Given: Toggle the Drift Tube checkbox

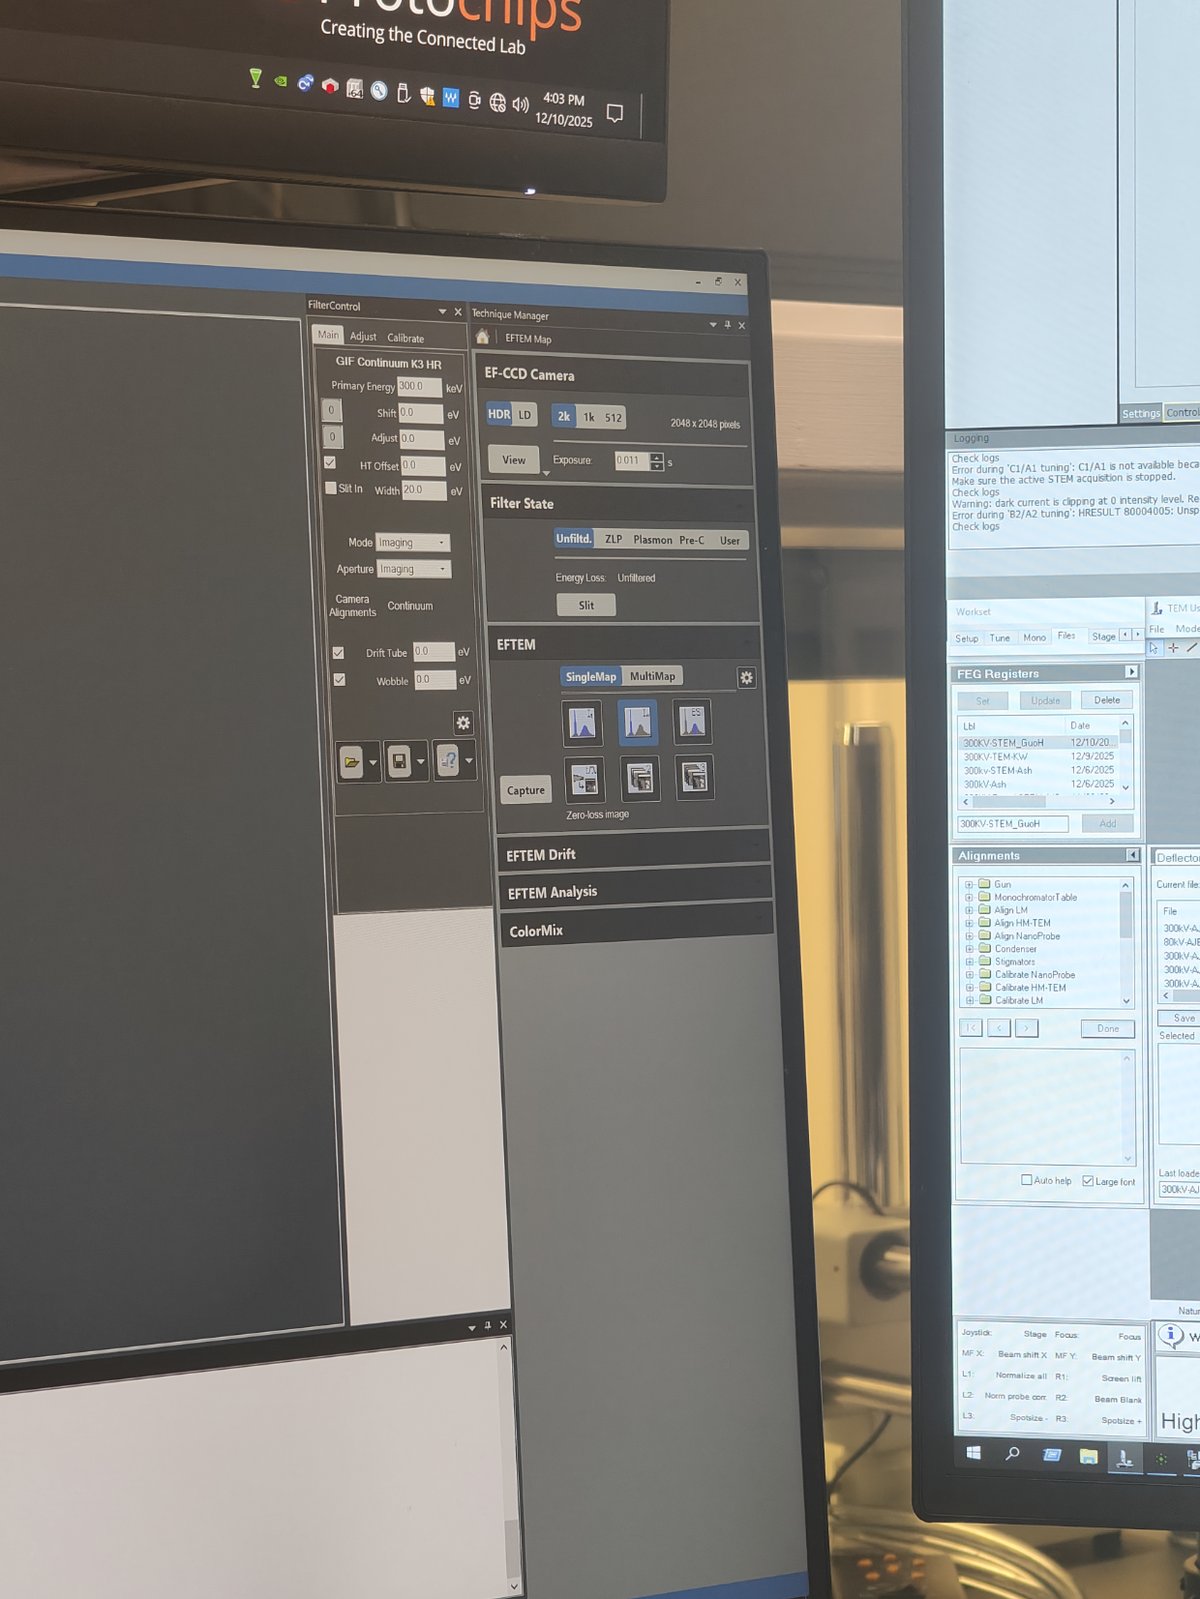Looking at the screenshot, I should pos(338,652).
